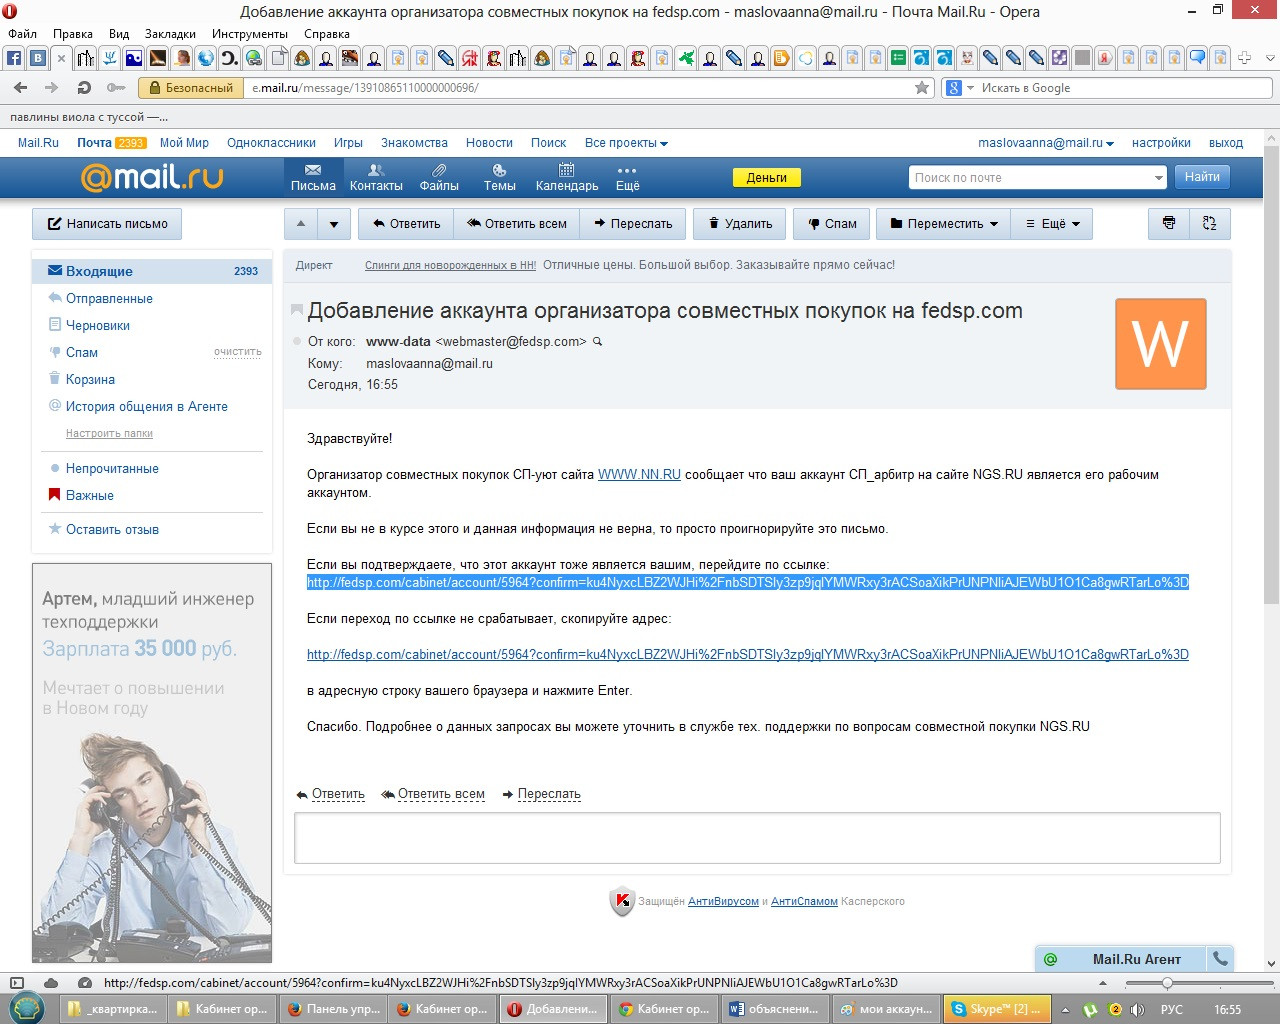Click the WWW.NN.RU link in message
1280x1024 pixels.
pyautogui.click(x=639, y=475)
